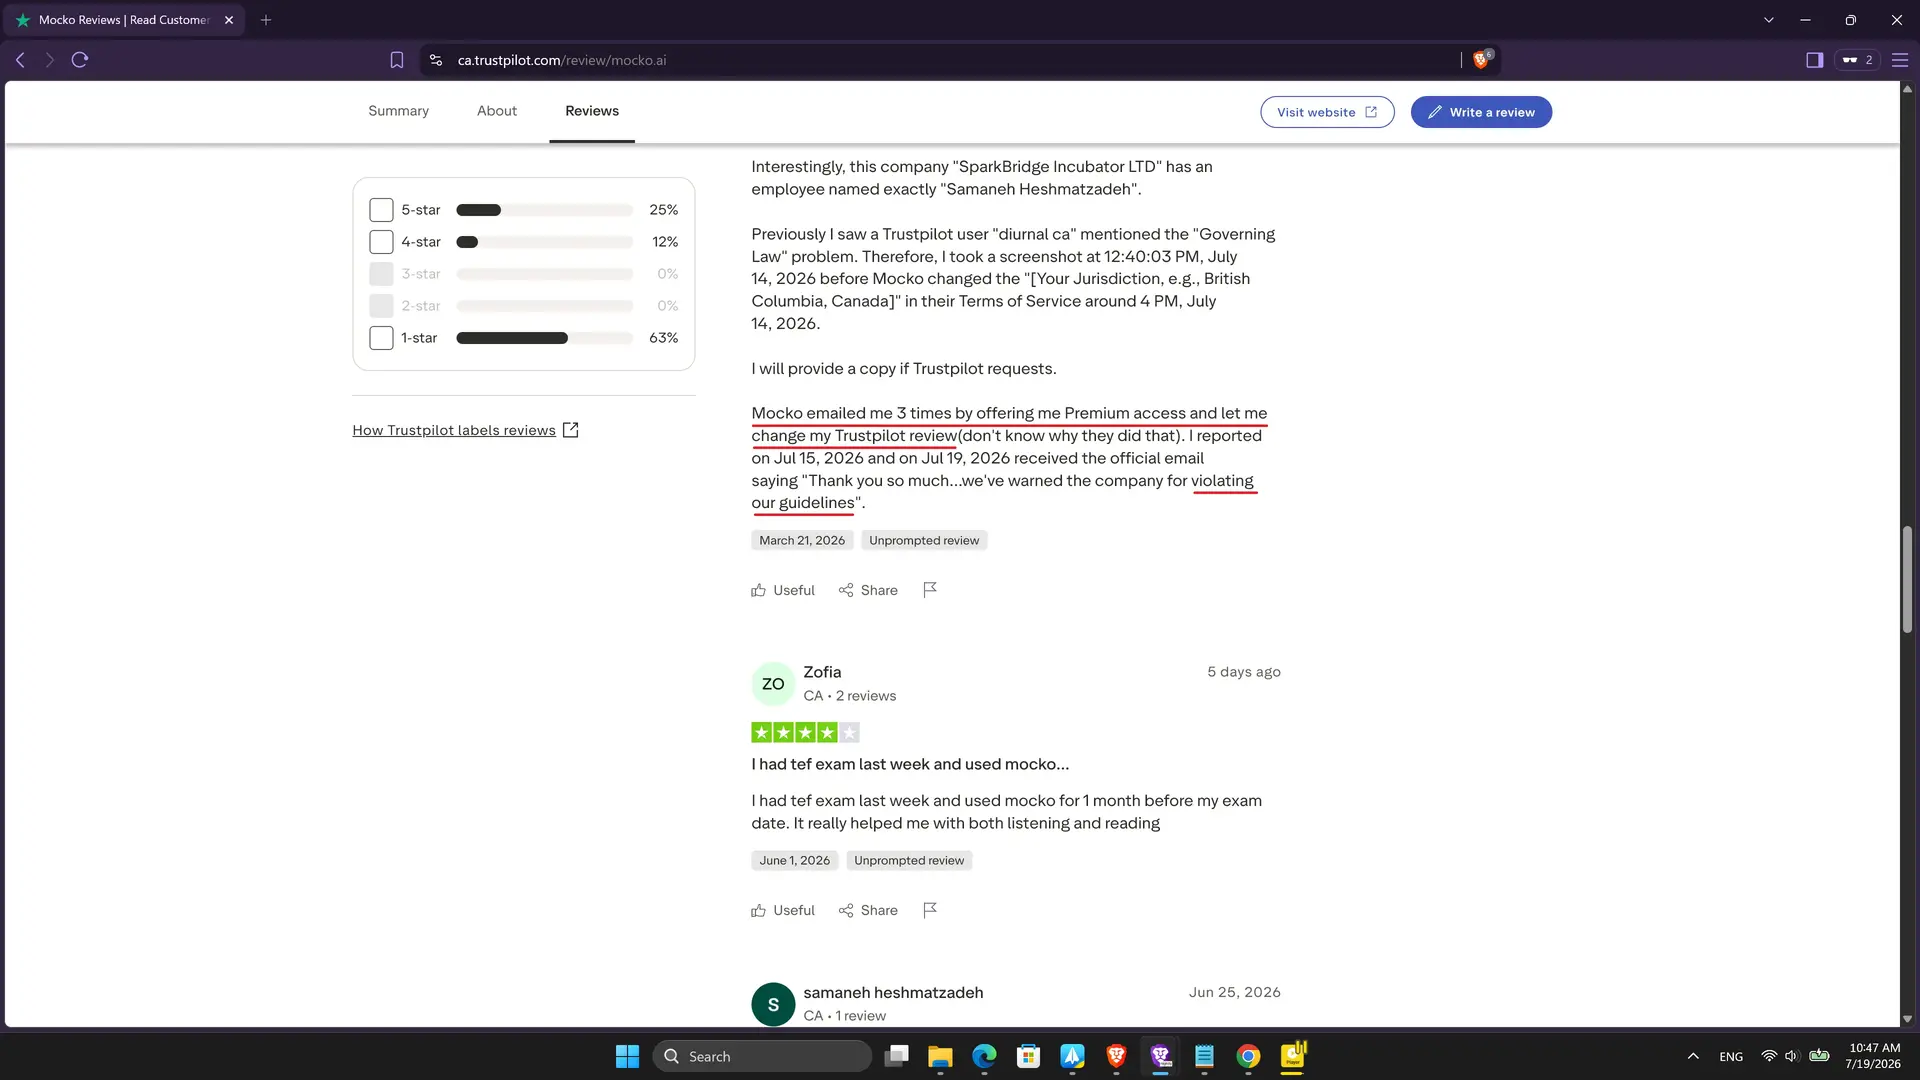Reload the Trustpilot page

(x=80, y=60)
